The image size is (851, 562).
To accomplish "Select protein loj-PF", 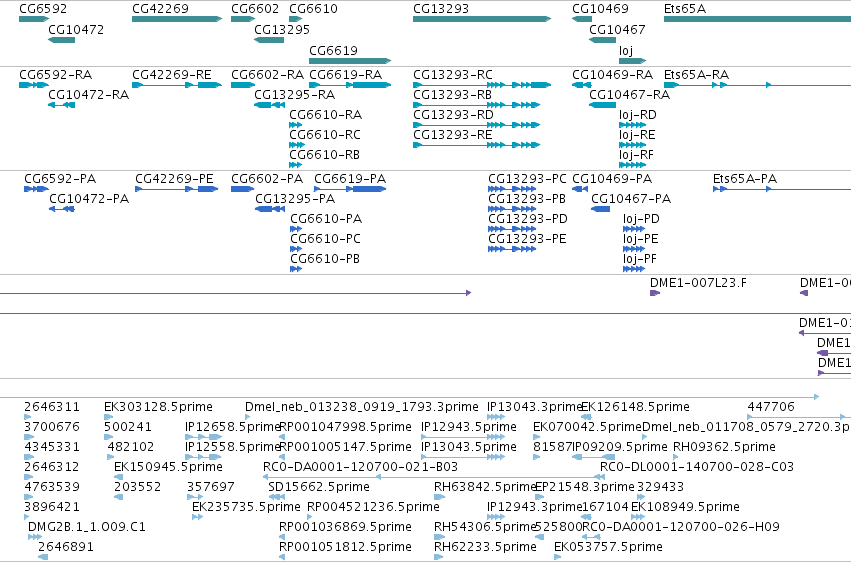I will click(640, 259).
